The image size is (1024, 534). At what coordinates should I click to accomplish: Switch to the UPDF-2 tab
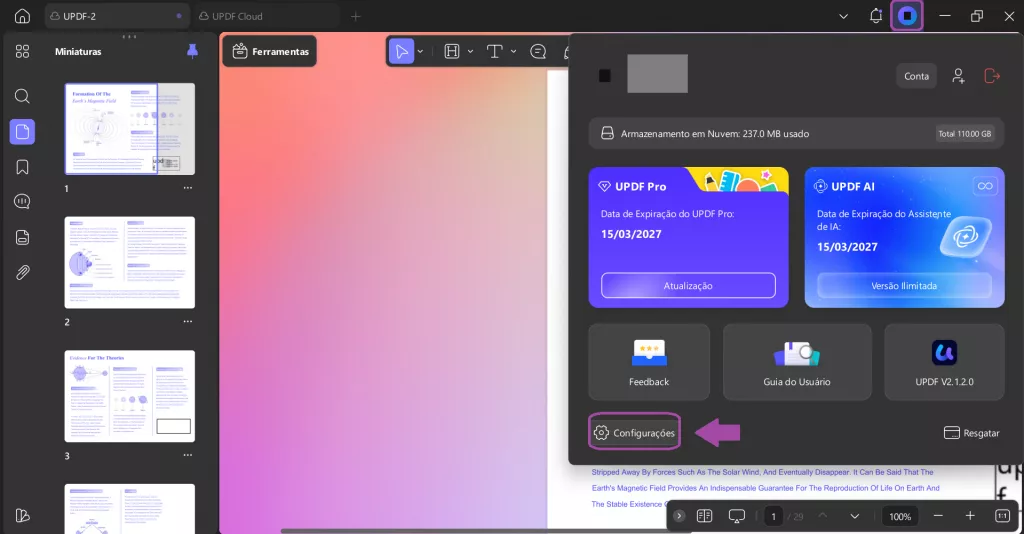tap(116, 16)
